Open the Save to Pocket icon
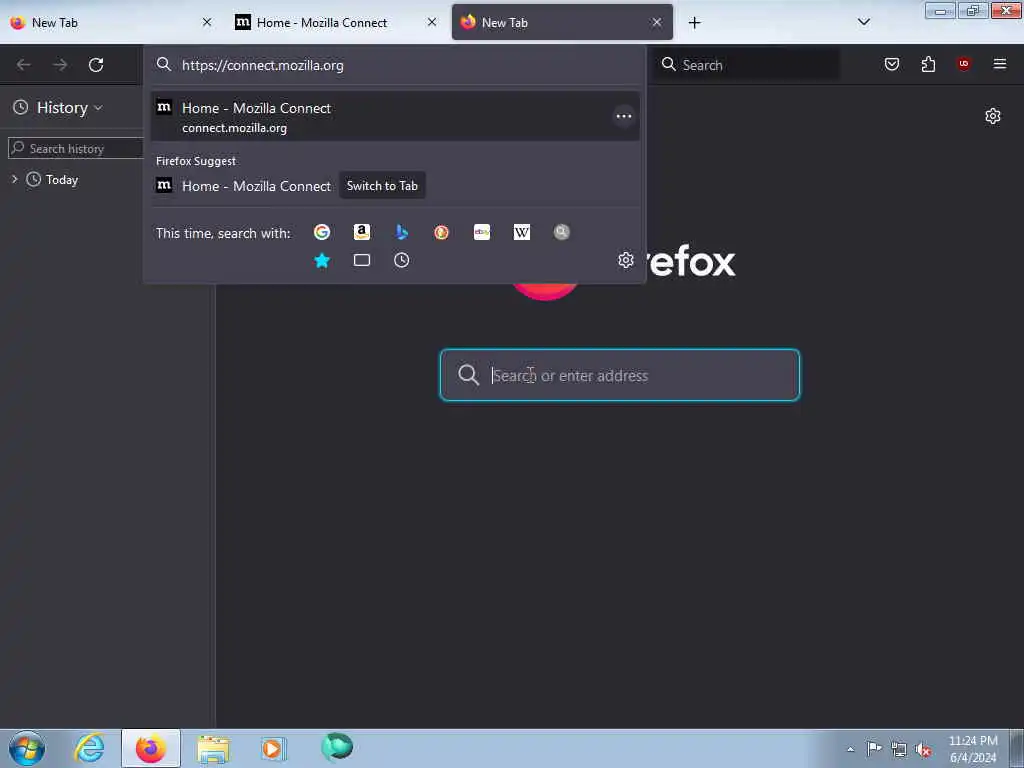1024x768 pixels. tap(892, 64)
